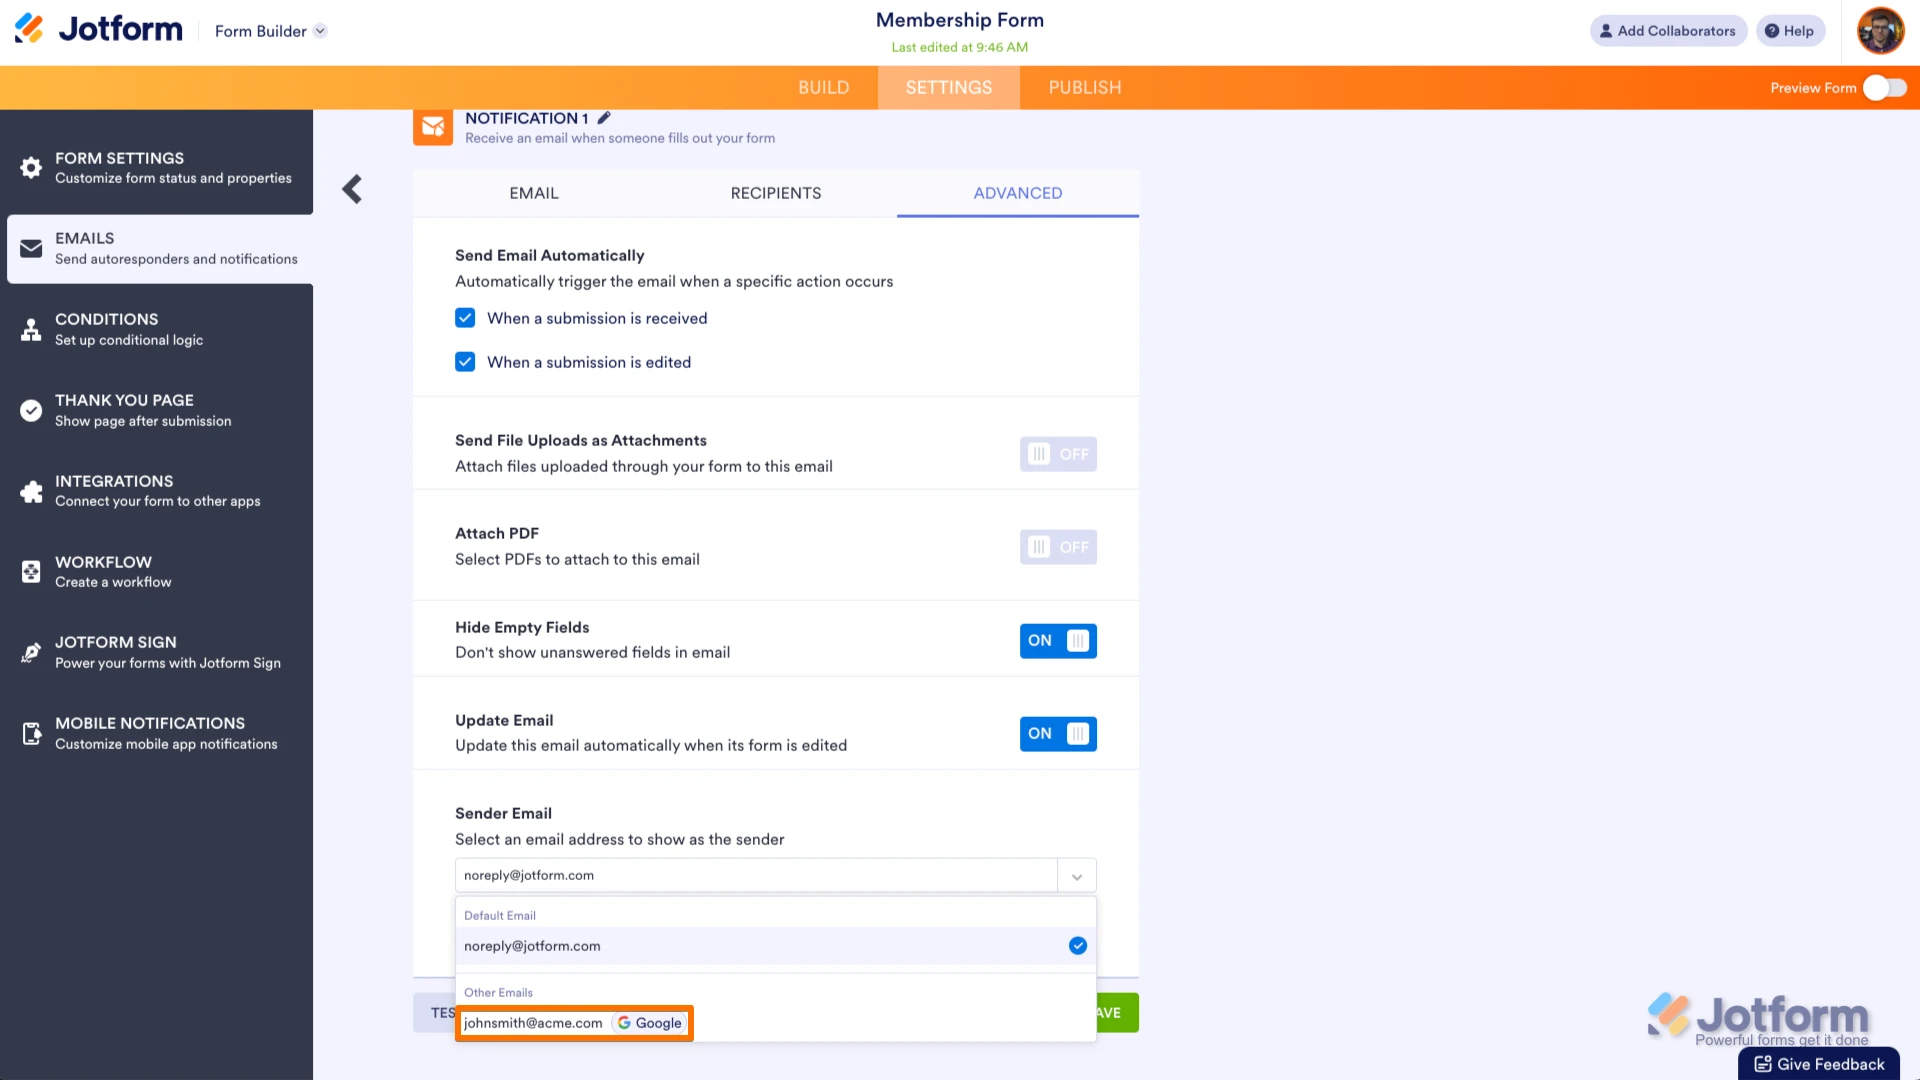Open Integrations via the puzzle icon
The image size is (1920, 1080).
click(31, 491)
